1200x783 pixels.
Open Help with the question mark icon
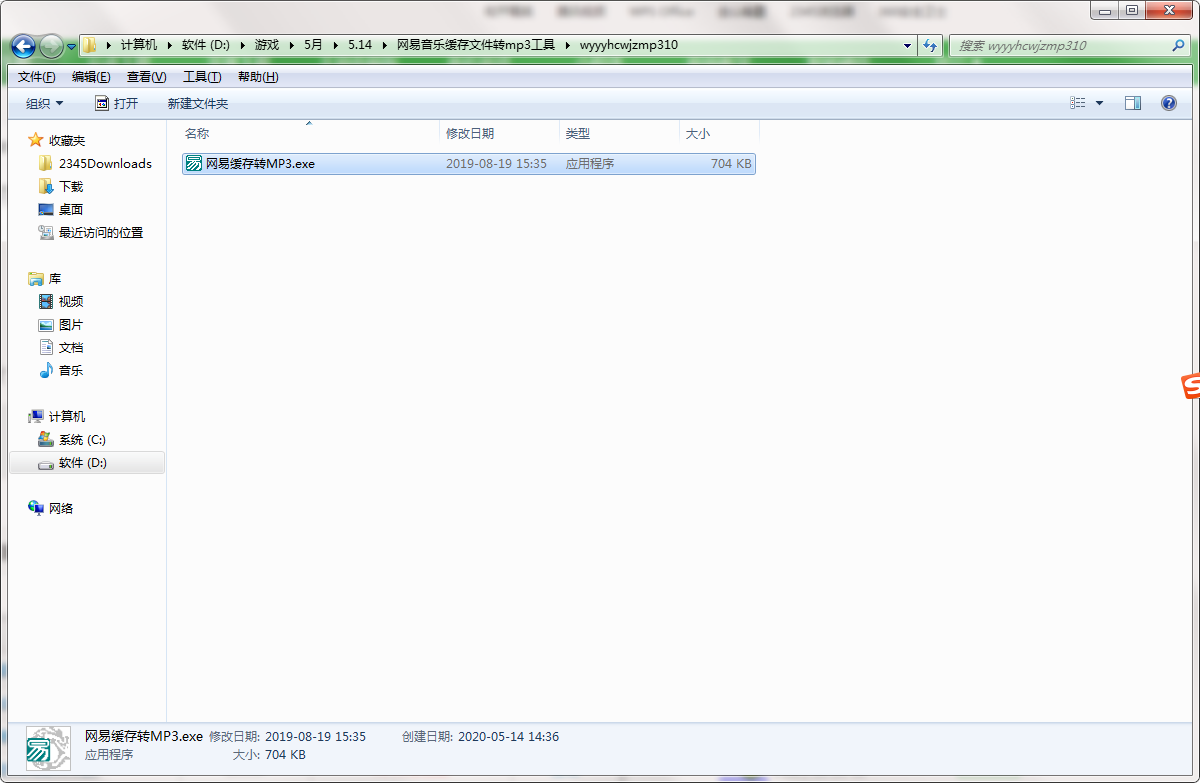(1168, 103)
